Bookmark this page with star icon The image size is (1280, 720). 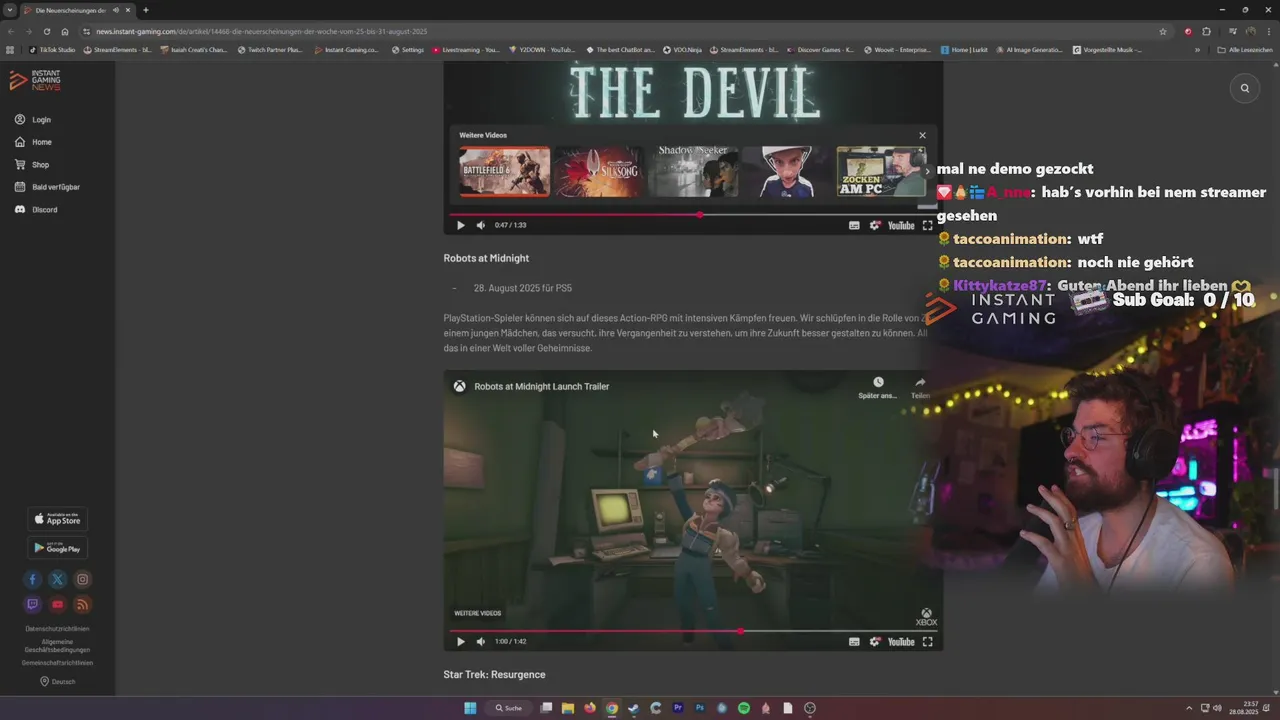click(x=1163, y=31)
